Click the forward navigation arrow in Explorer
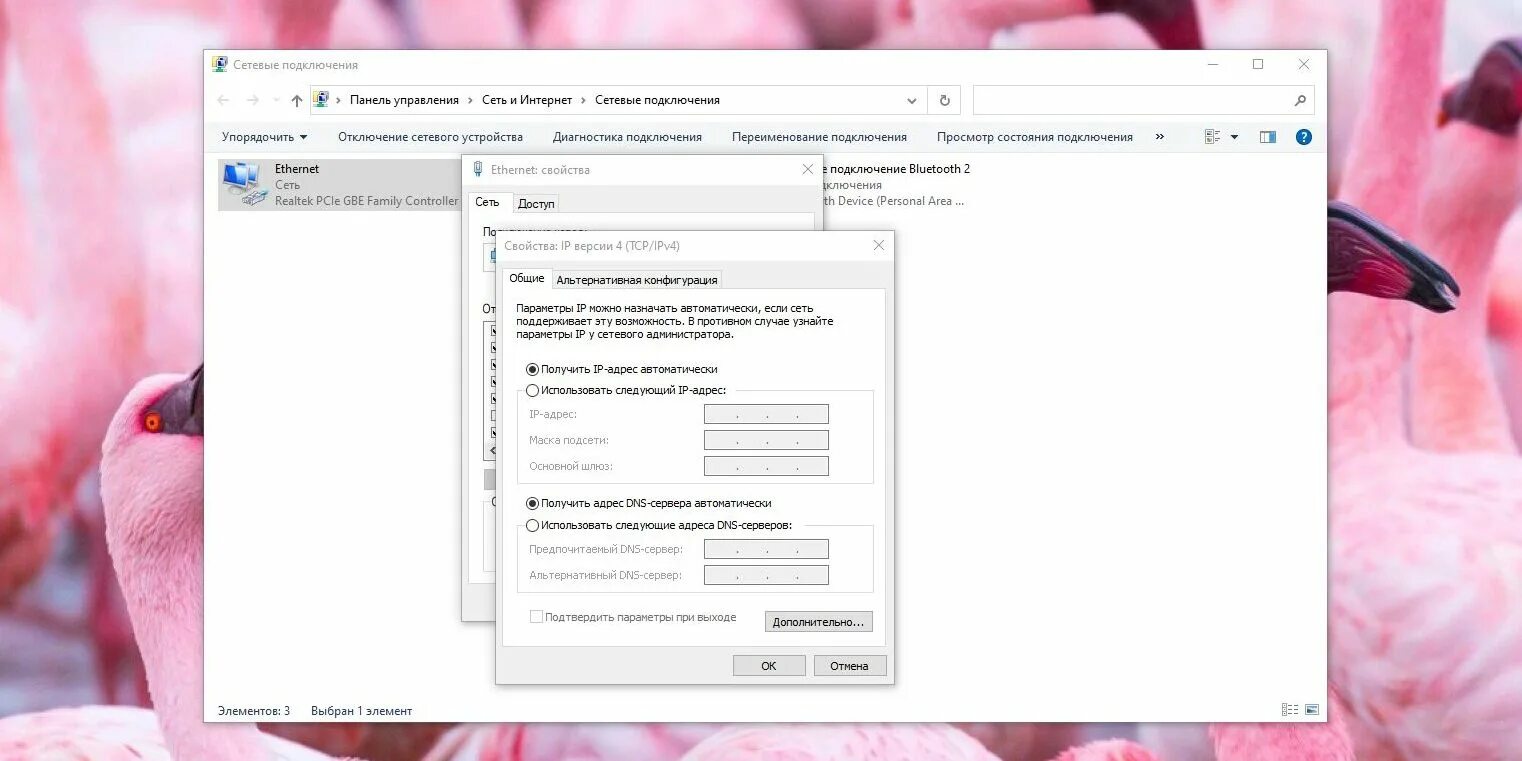 253,100
